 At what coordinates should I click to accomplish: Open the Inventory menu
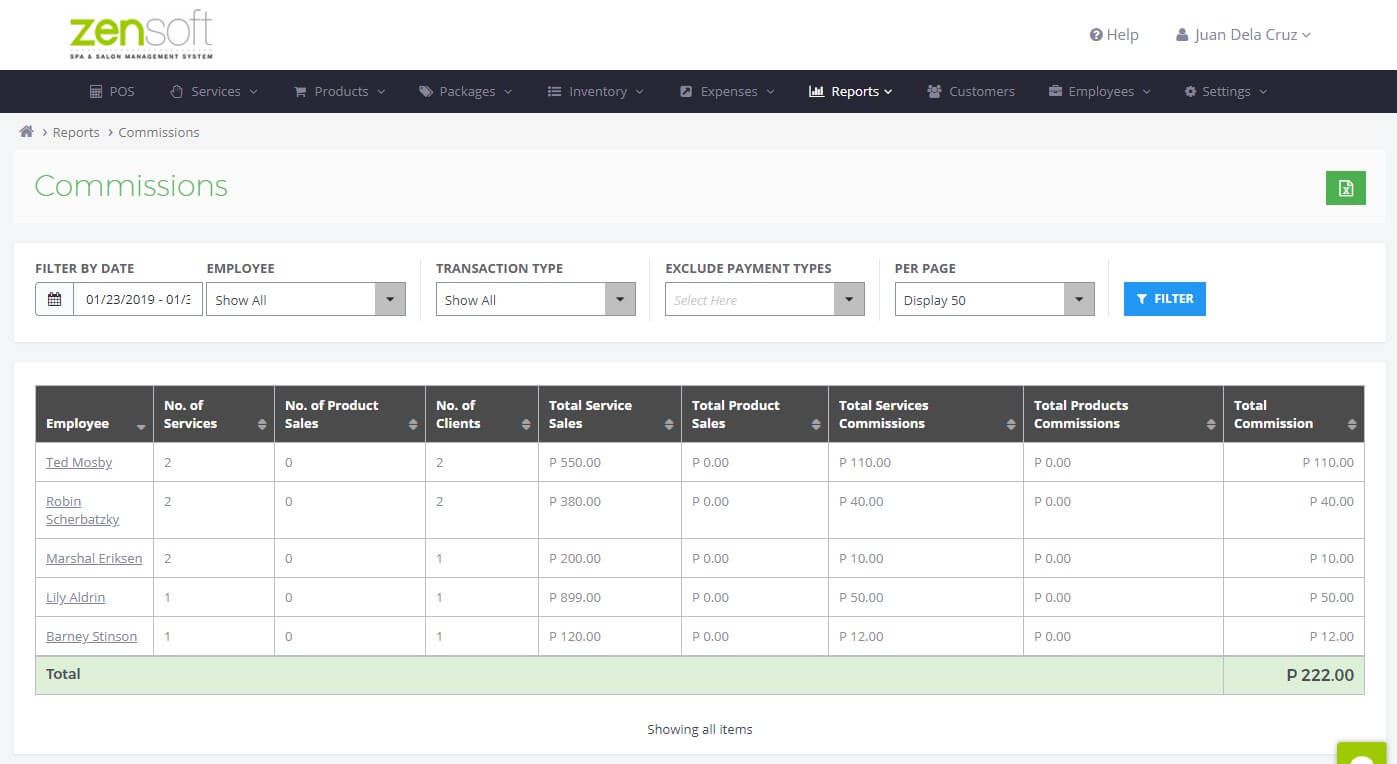[x=596, y=91]
